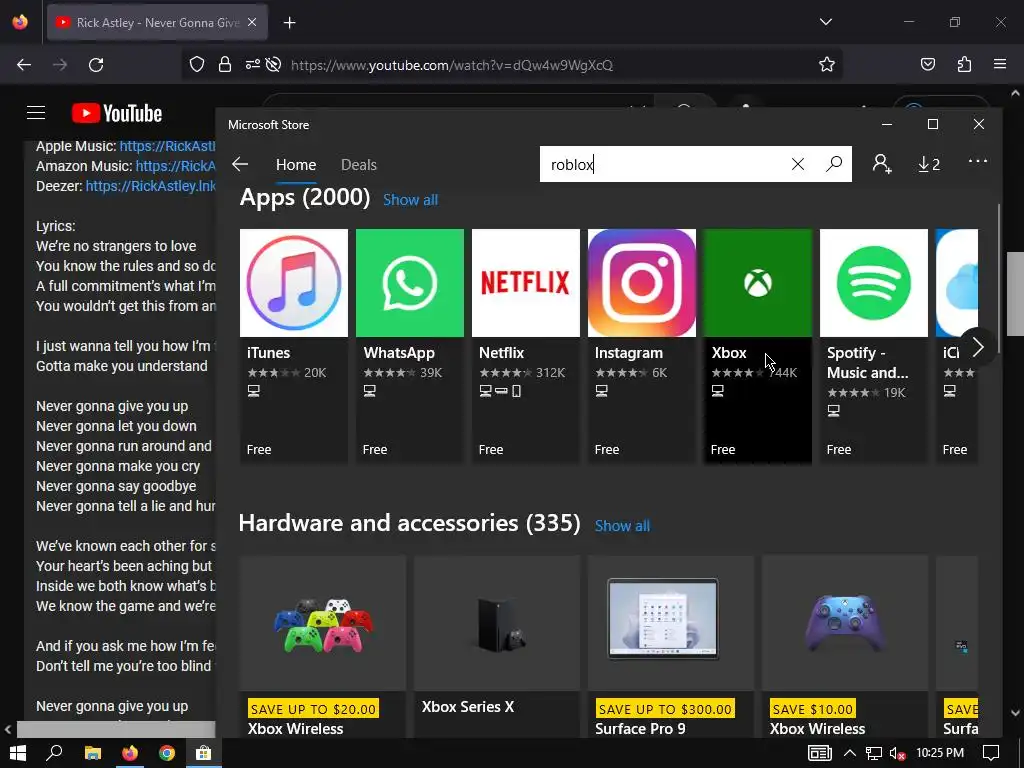Viewport: 1024px width, 768px height.
Task: Open File Explorer from taskbar
Action: click(x=93, y=753)
